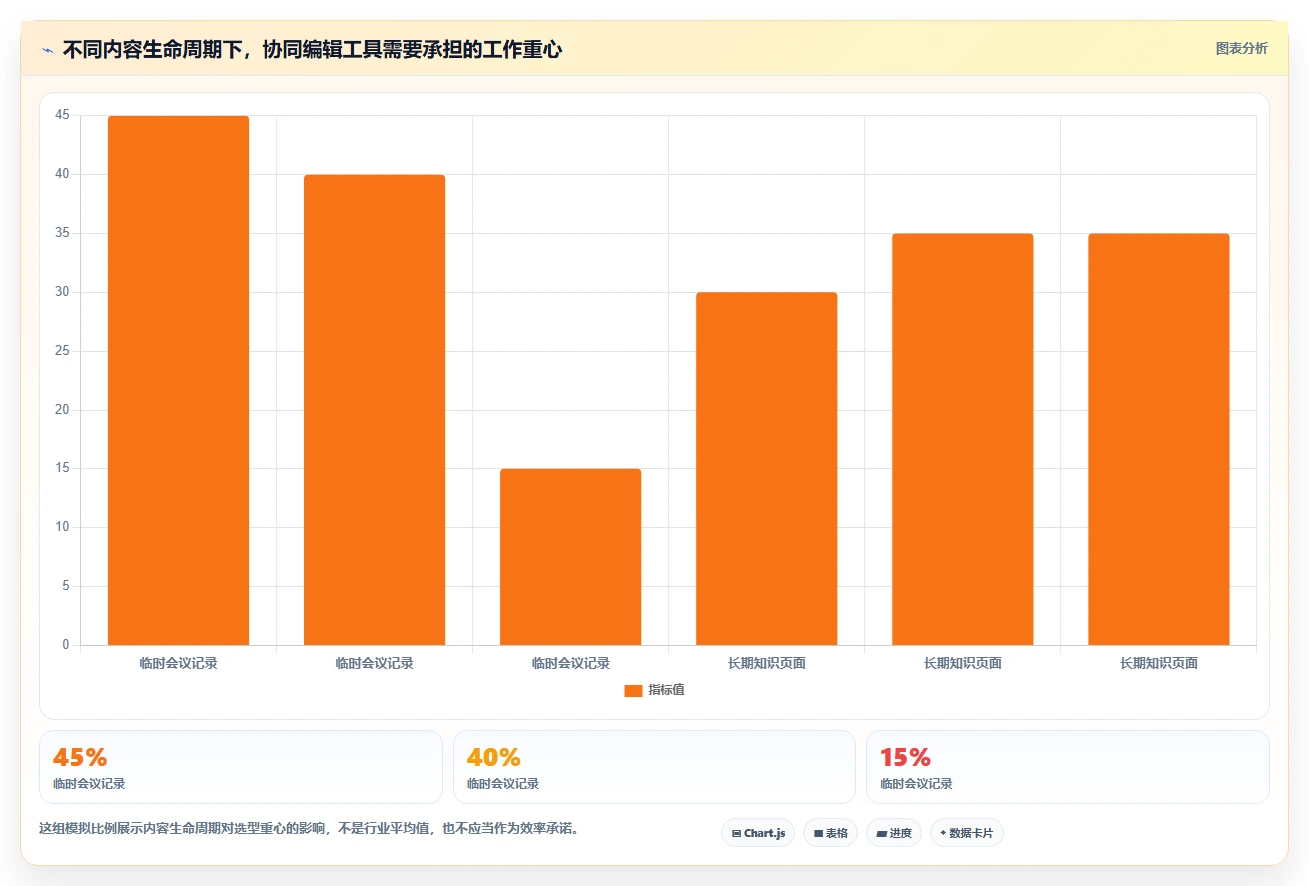Click the y-axis tick label 25
1309x886 pixels.
click(x=62, y=351)
